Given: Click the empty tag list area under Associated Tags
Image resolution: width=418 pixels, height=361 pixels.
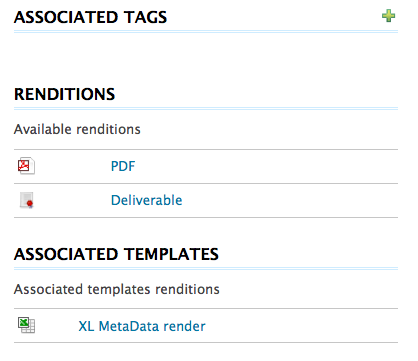Looking at the screenshot, I should point(206,53).
